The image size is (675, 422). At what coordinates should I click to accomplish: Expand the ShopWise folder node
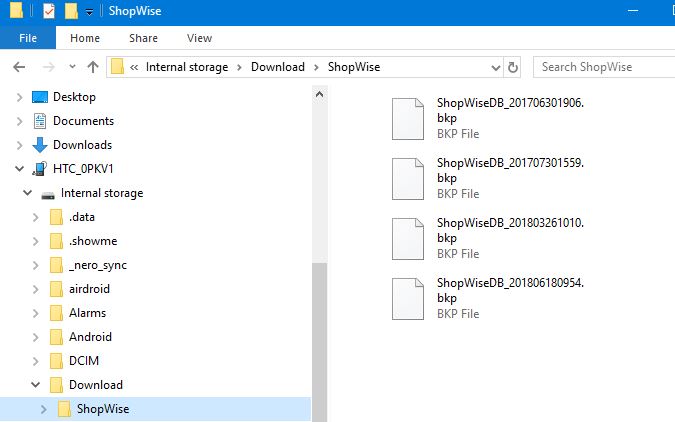tap(43, 409)
